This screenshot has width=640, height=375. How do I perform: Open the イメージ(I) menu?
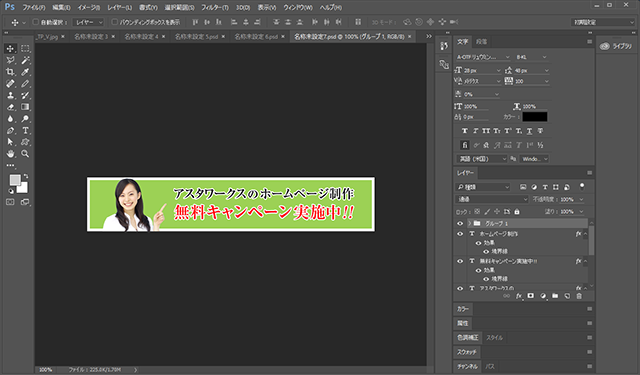[x=89, y=8]
